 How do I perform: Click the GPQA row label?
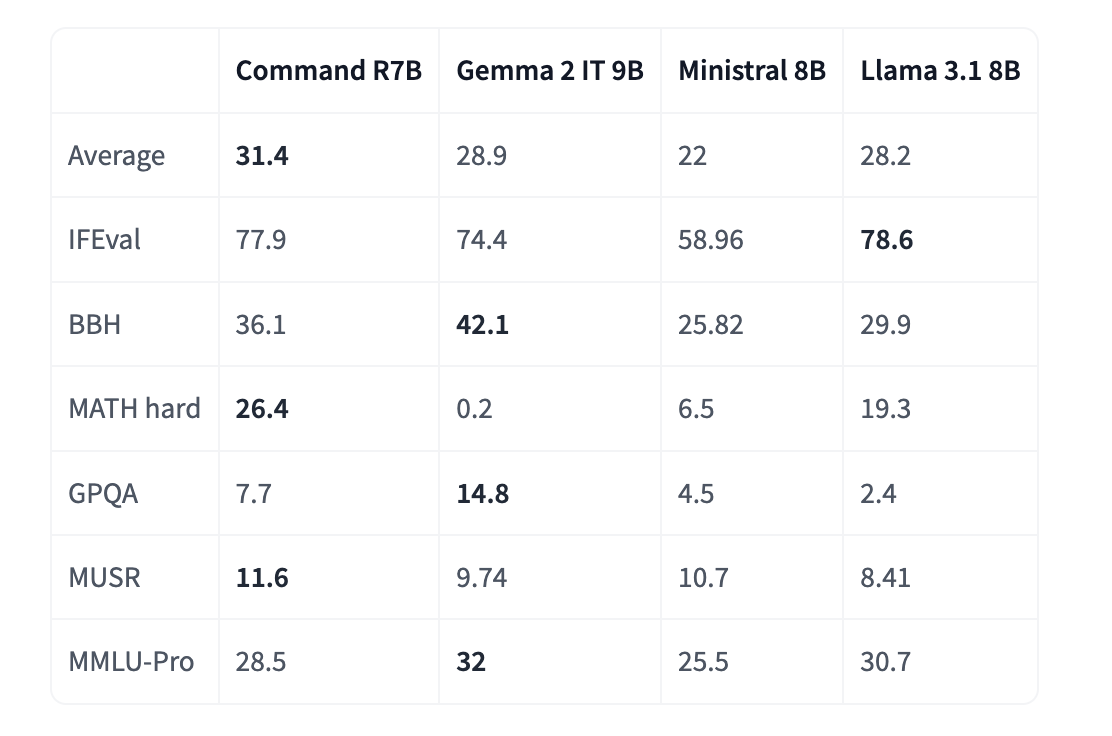(103, 493)
